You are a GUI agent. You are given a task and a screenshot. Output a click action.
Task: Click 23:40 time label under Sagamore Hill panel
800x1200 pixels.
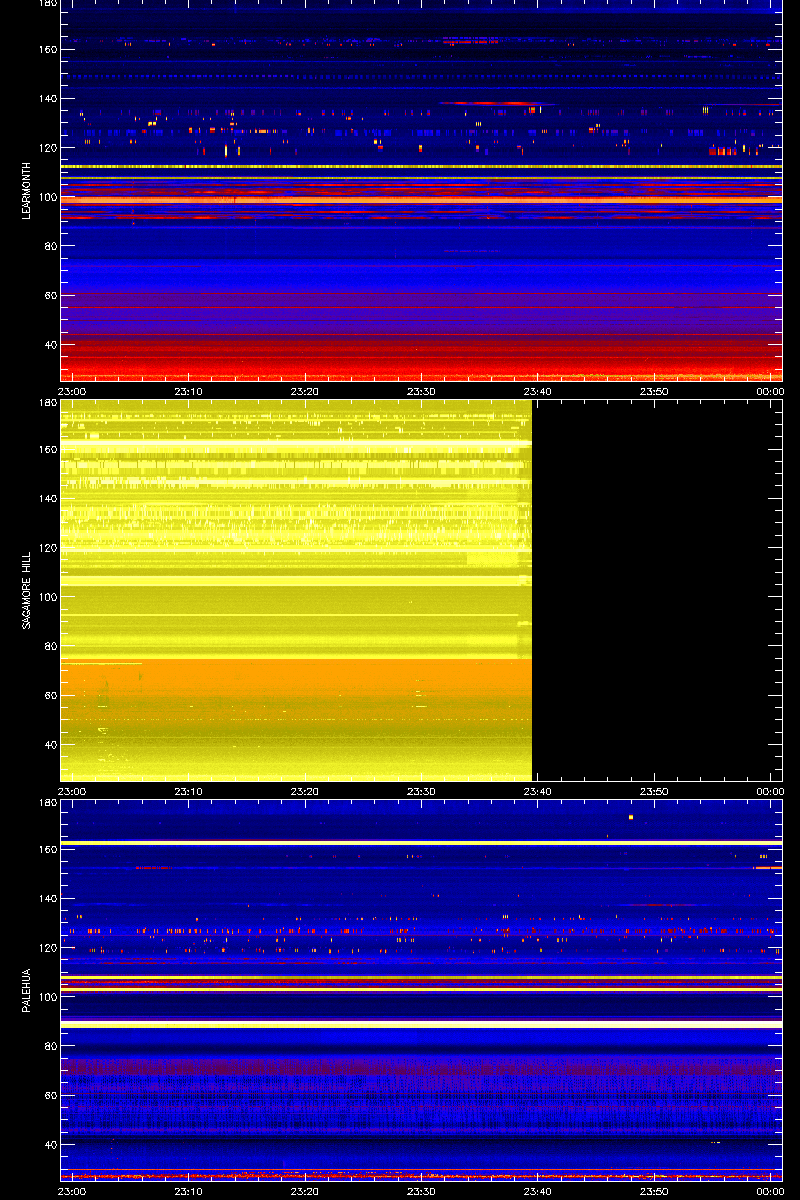click(538, 792)
